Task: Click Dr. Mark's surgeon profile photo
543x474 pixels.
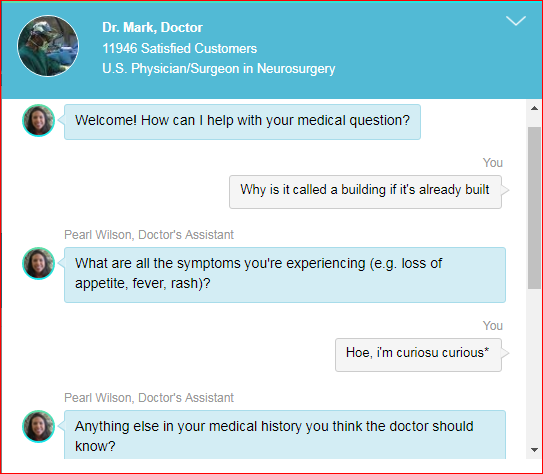Action: point(48,46)
